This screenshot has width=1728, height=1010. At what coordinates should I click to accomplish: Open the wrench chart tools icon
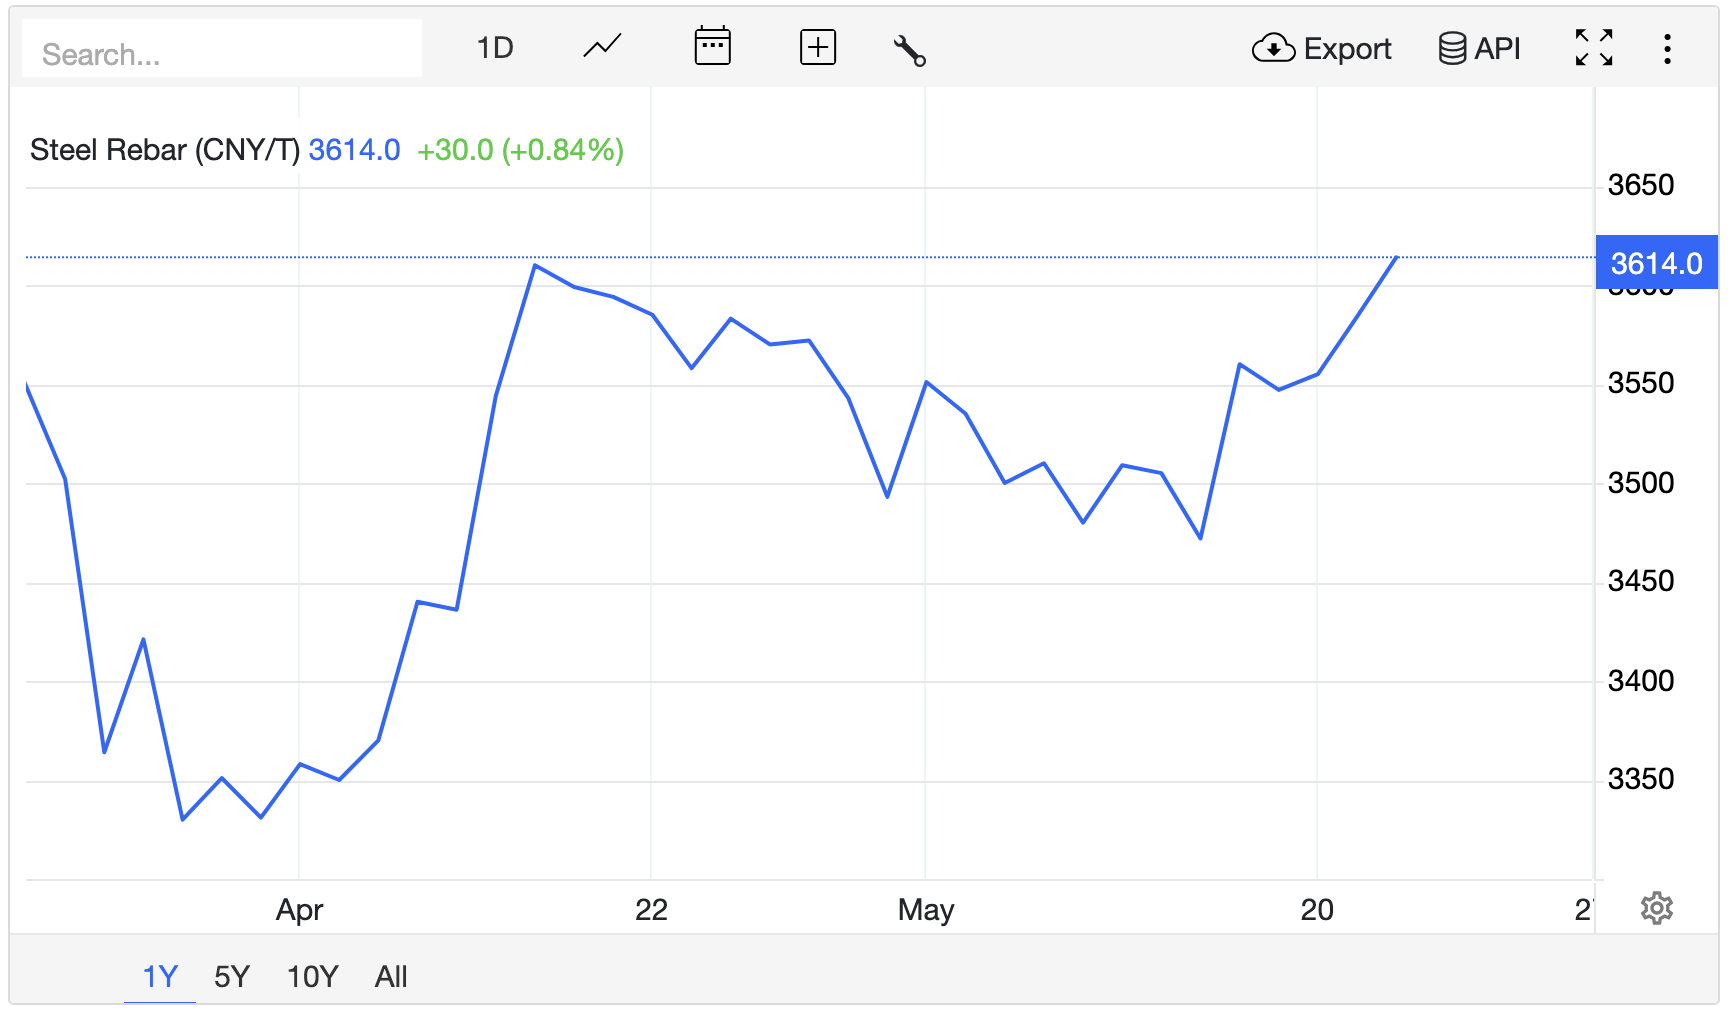(x=909, y=50)
